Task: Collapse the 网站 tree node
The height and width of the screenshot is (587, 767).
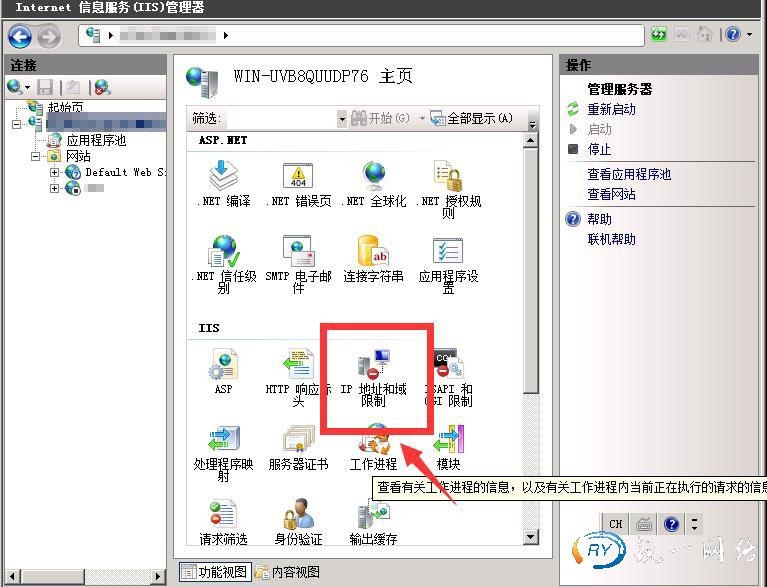Action: (37, 157)
